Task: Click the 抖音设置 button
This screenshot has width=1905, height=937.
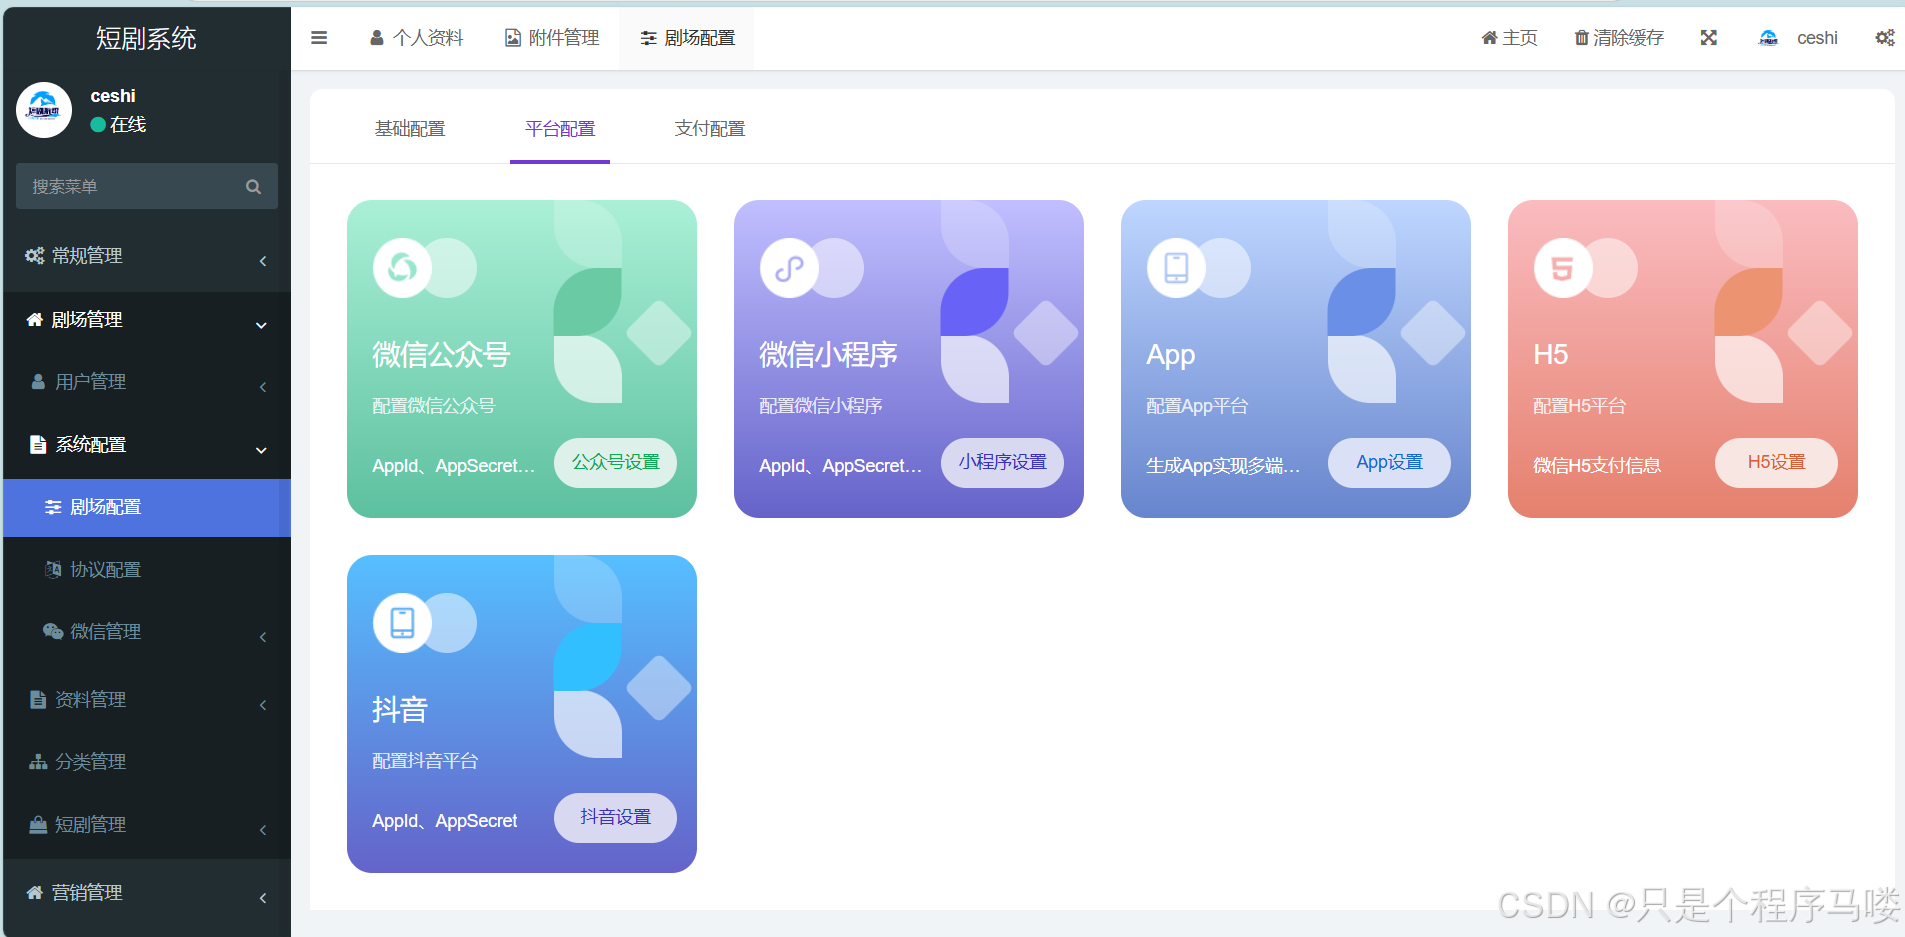Action: tap(615, 818)
